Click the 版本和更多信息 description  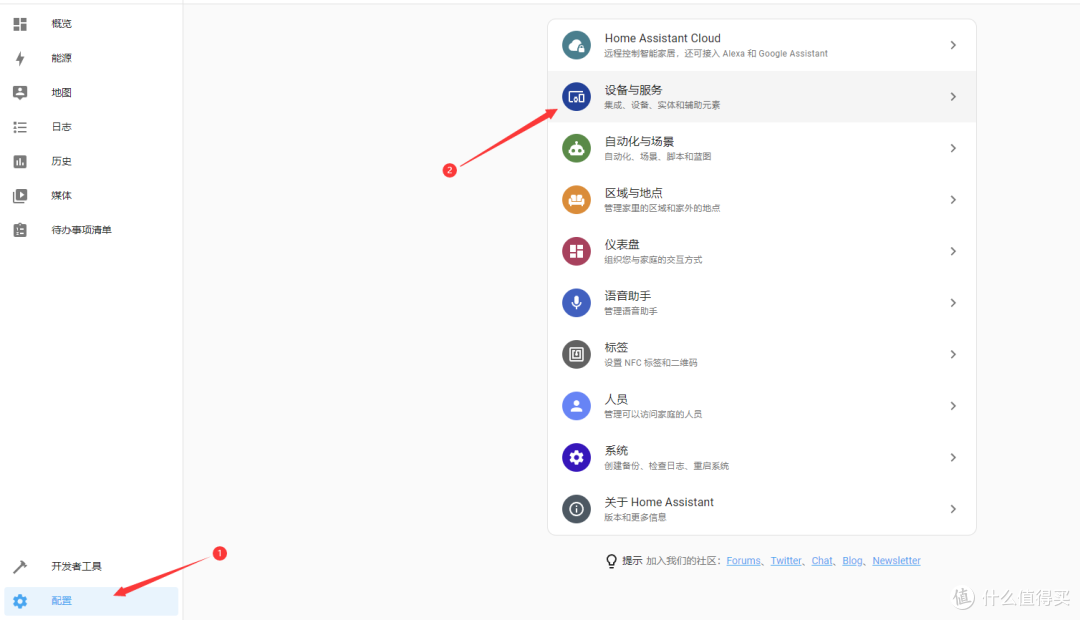coord(635,517)
